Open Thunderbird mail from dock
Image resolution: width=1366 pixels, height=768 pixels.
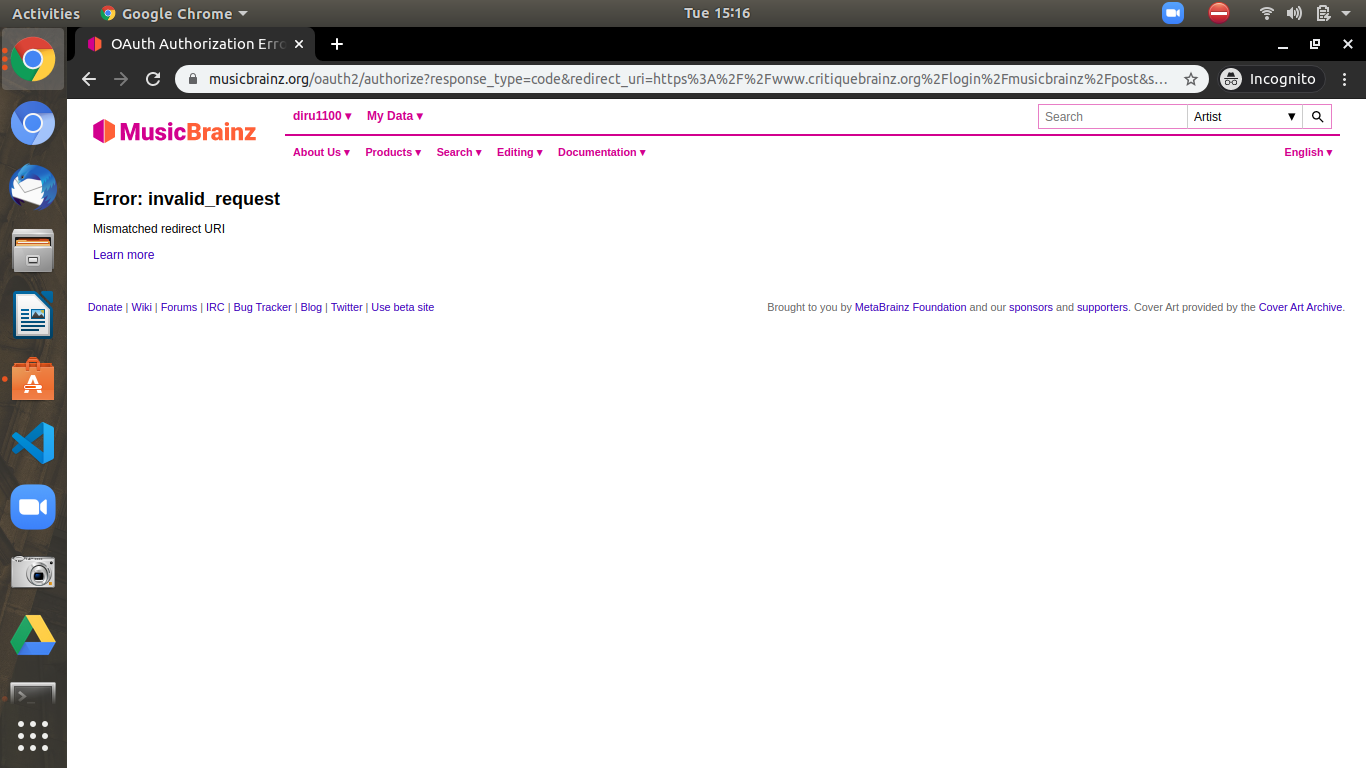point(33,187)
